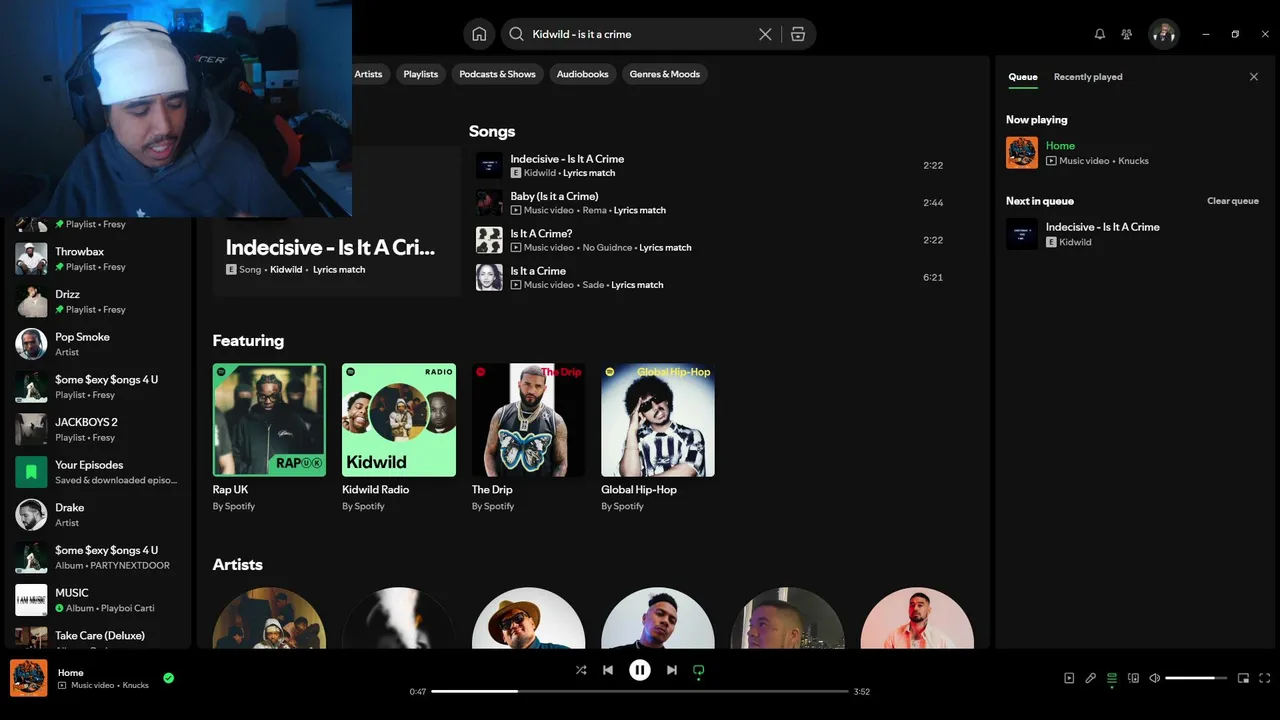The image size is (1280, 720).
Task: Pause the current song
Action: pyautogui.click(x=640, y=670)
